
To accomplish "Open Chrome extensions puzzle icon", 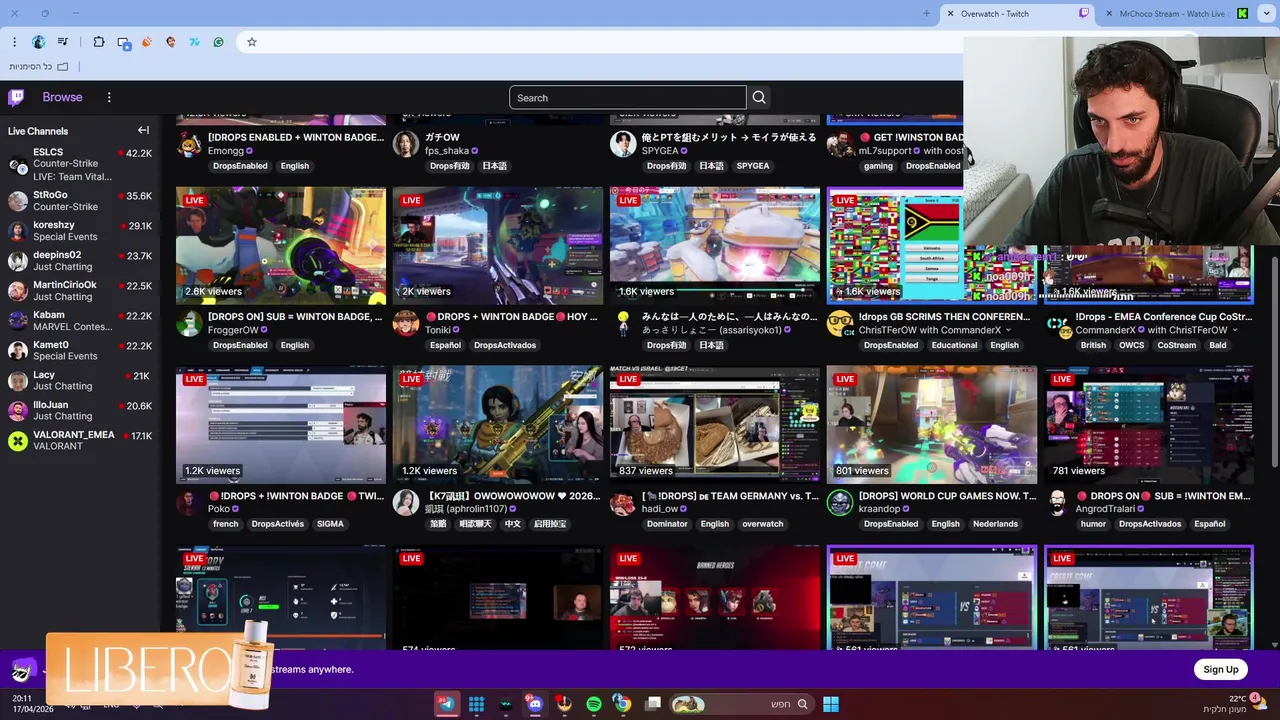I will pos(99,42).
